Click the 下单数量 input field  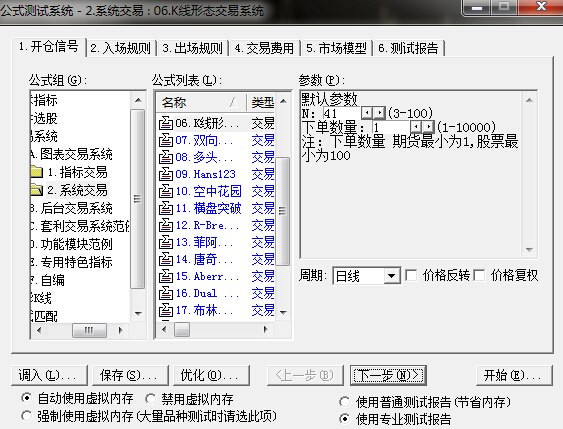391,127
